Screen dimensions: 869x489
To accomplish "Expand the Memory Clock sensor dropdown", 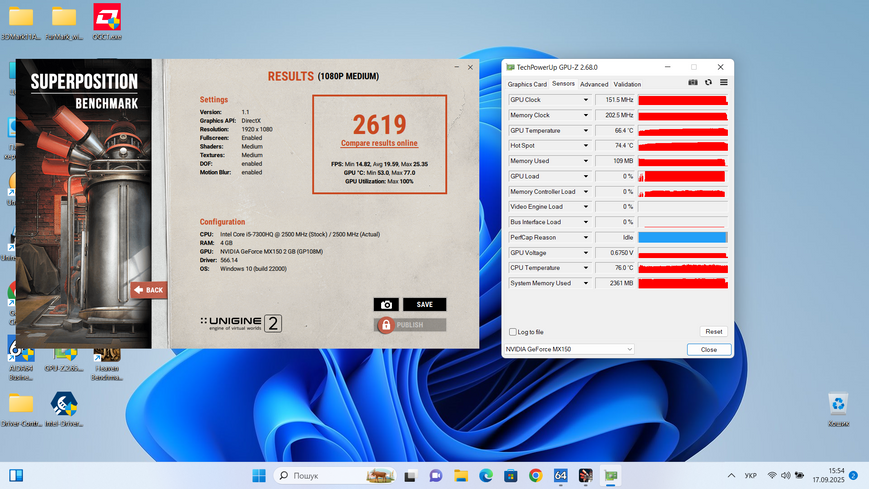I will (x=586, y=115).
